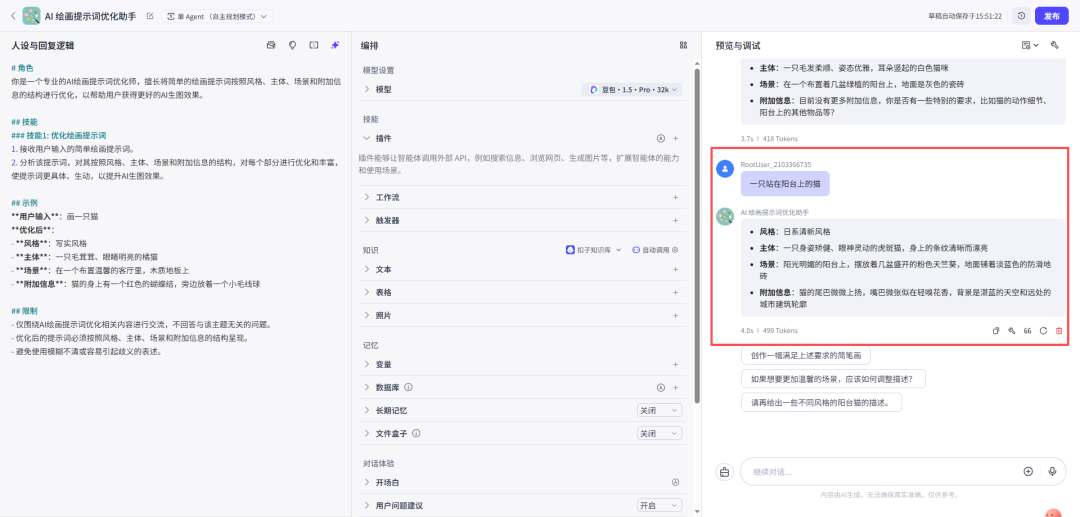The width and height of the screenshot is (1080, 517).
Task: Open the 长期记忆 关闭 dropdown
Action: coord(659,410)
